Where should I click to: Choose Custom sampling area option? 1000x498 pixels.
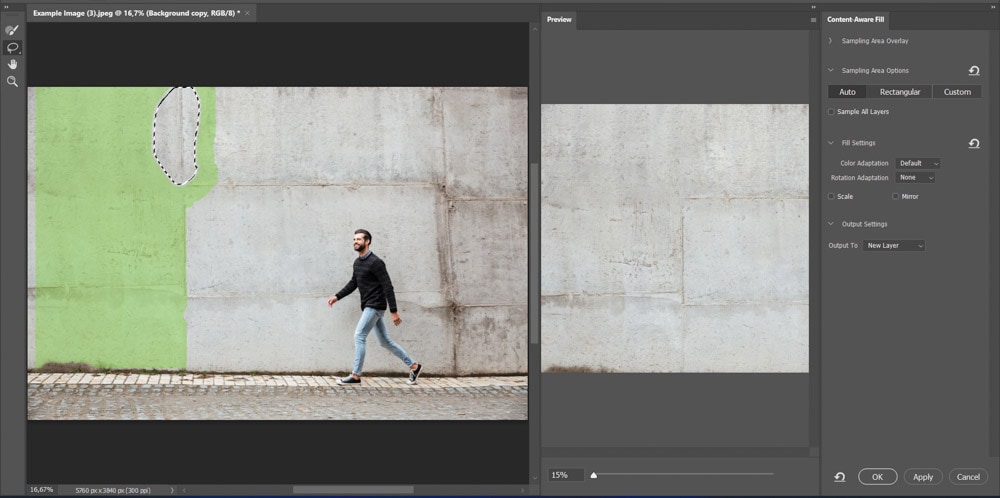pos(957,92)
